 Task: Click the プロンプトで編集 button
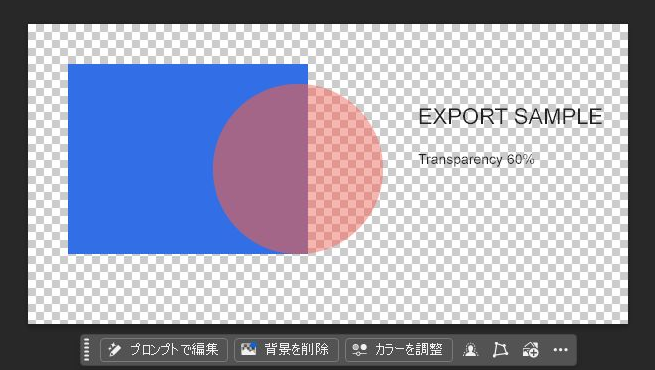(x=164, y=350)
